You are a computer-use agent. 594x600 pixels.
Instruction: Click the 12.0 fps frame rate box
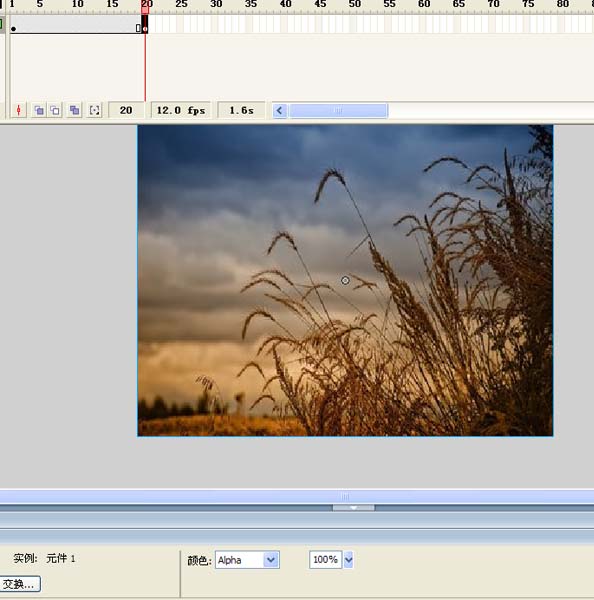pos(181,110)
